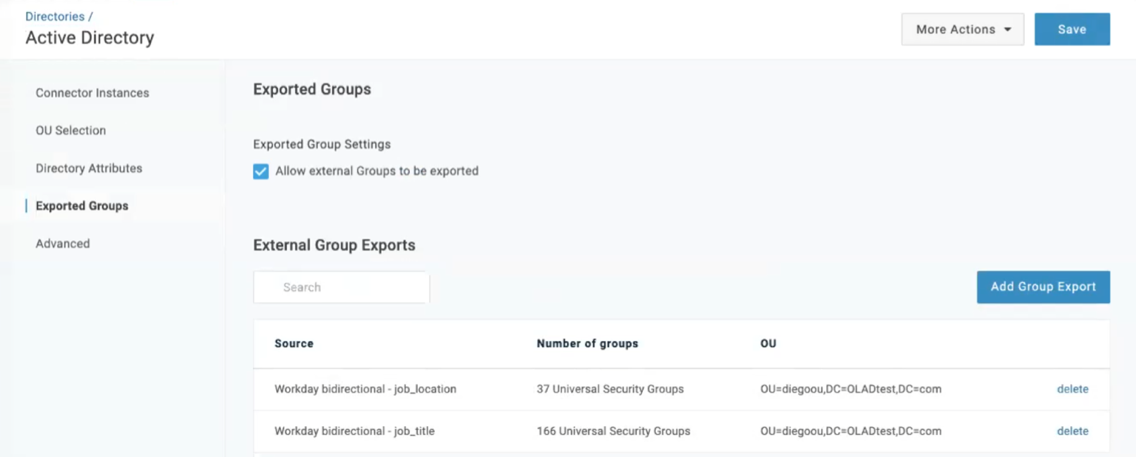The height and width of the screenshot is (457, 1136).
Task: Click the Source column header
Action: pos(294,343)
